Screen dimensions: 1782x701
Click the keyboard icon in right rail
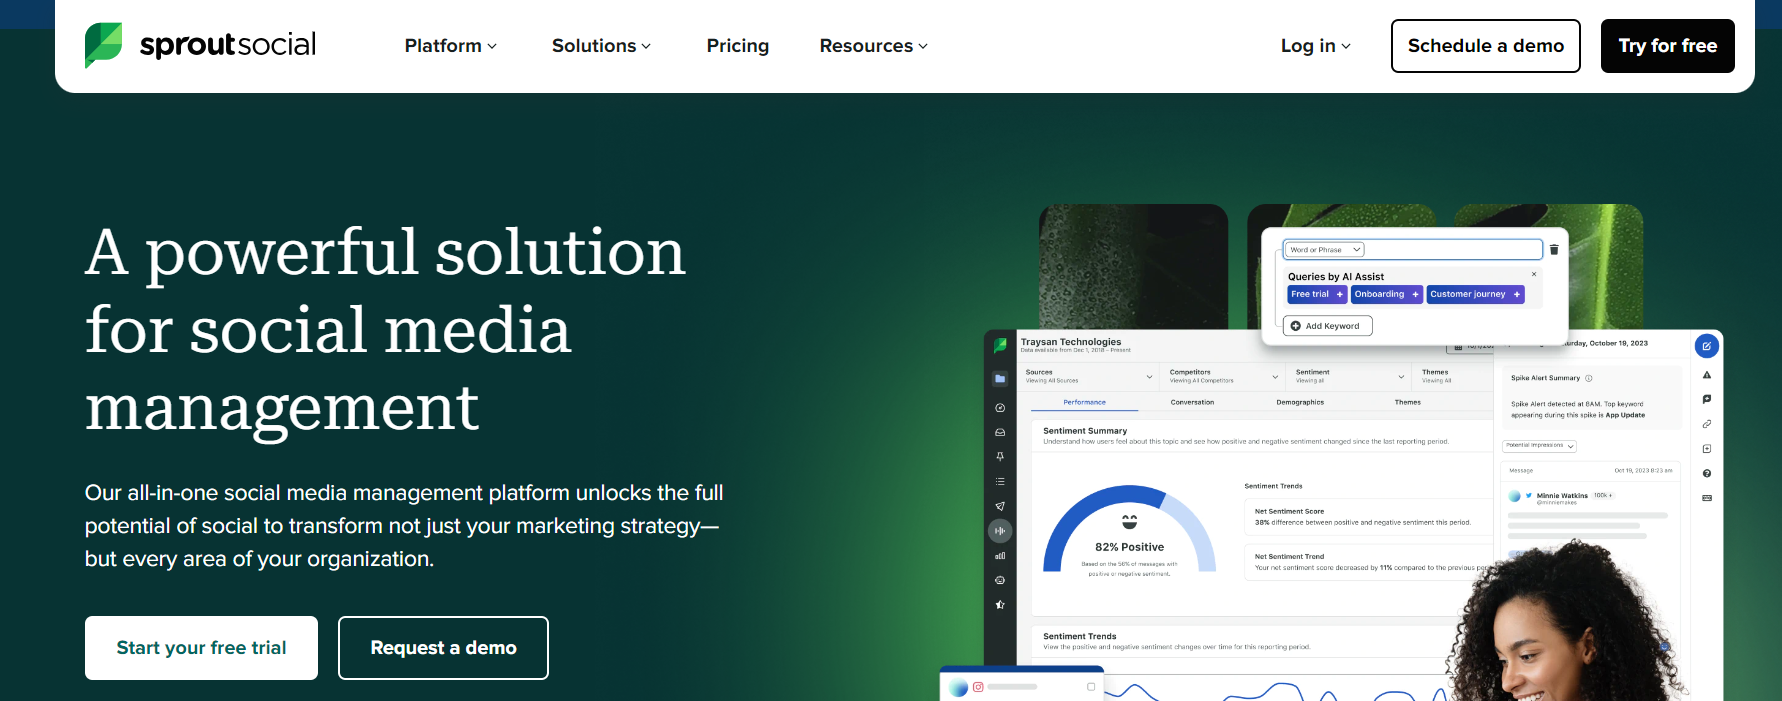1706,497
